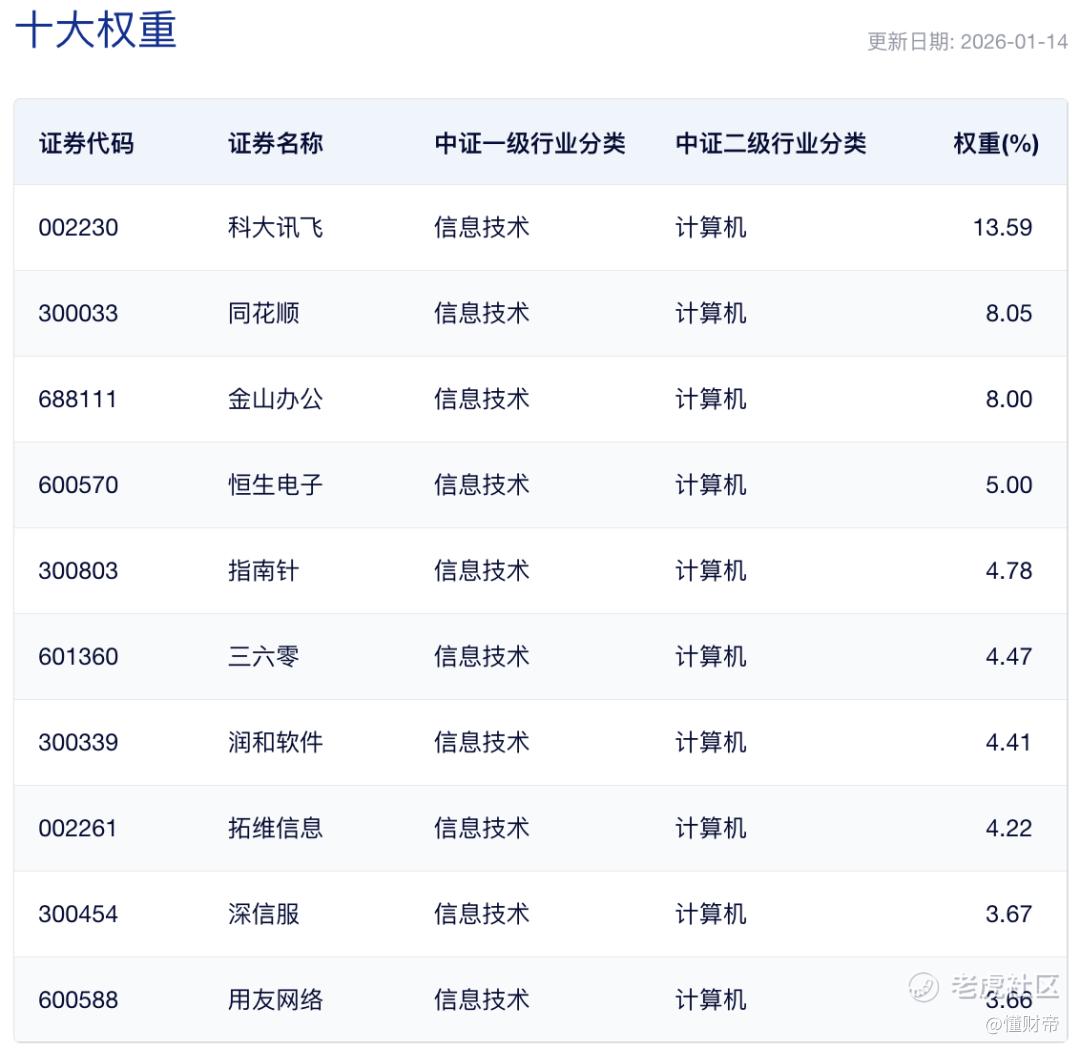Select the 润和软件 name cell
This screenshot has width=1080, height=1049.
276,742
